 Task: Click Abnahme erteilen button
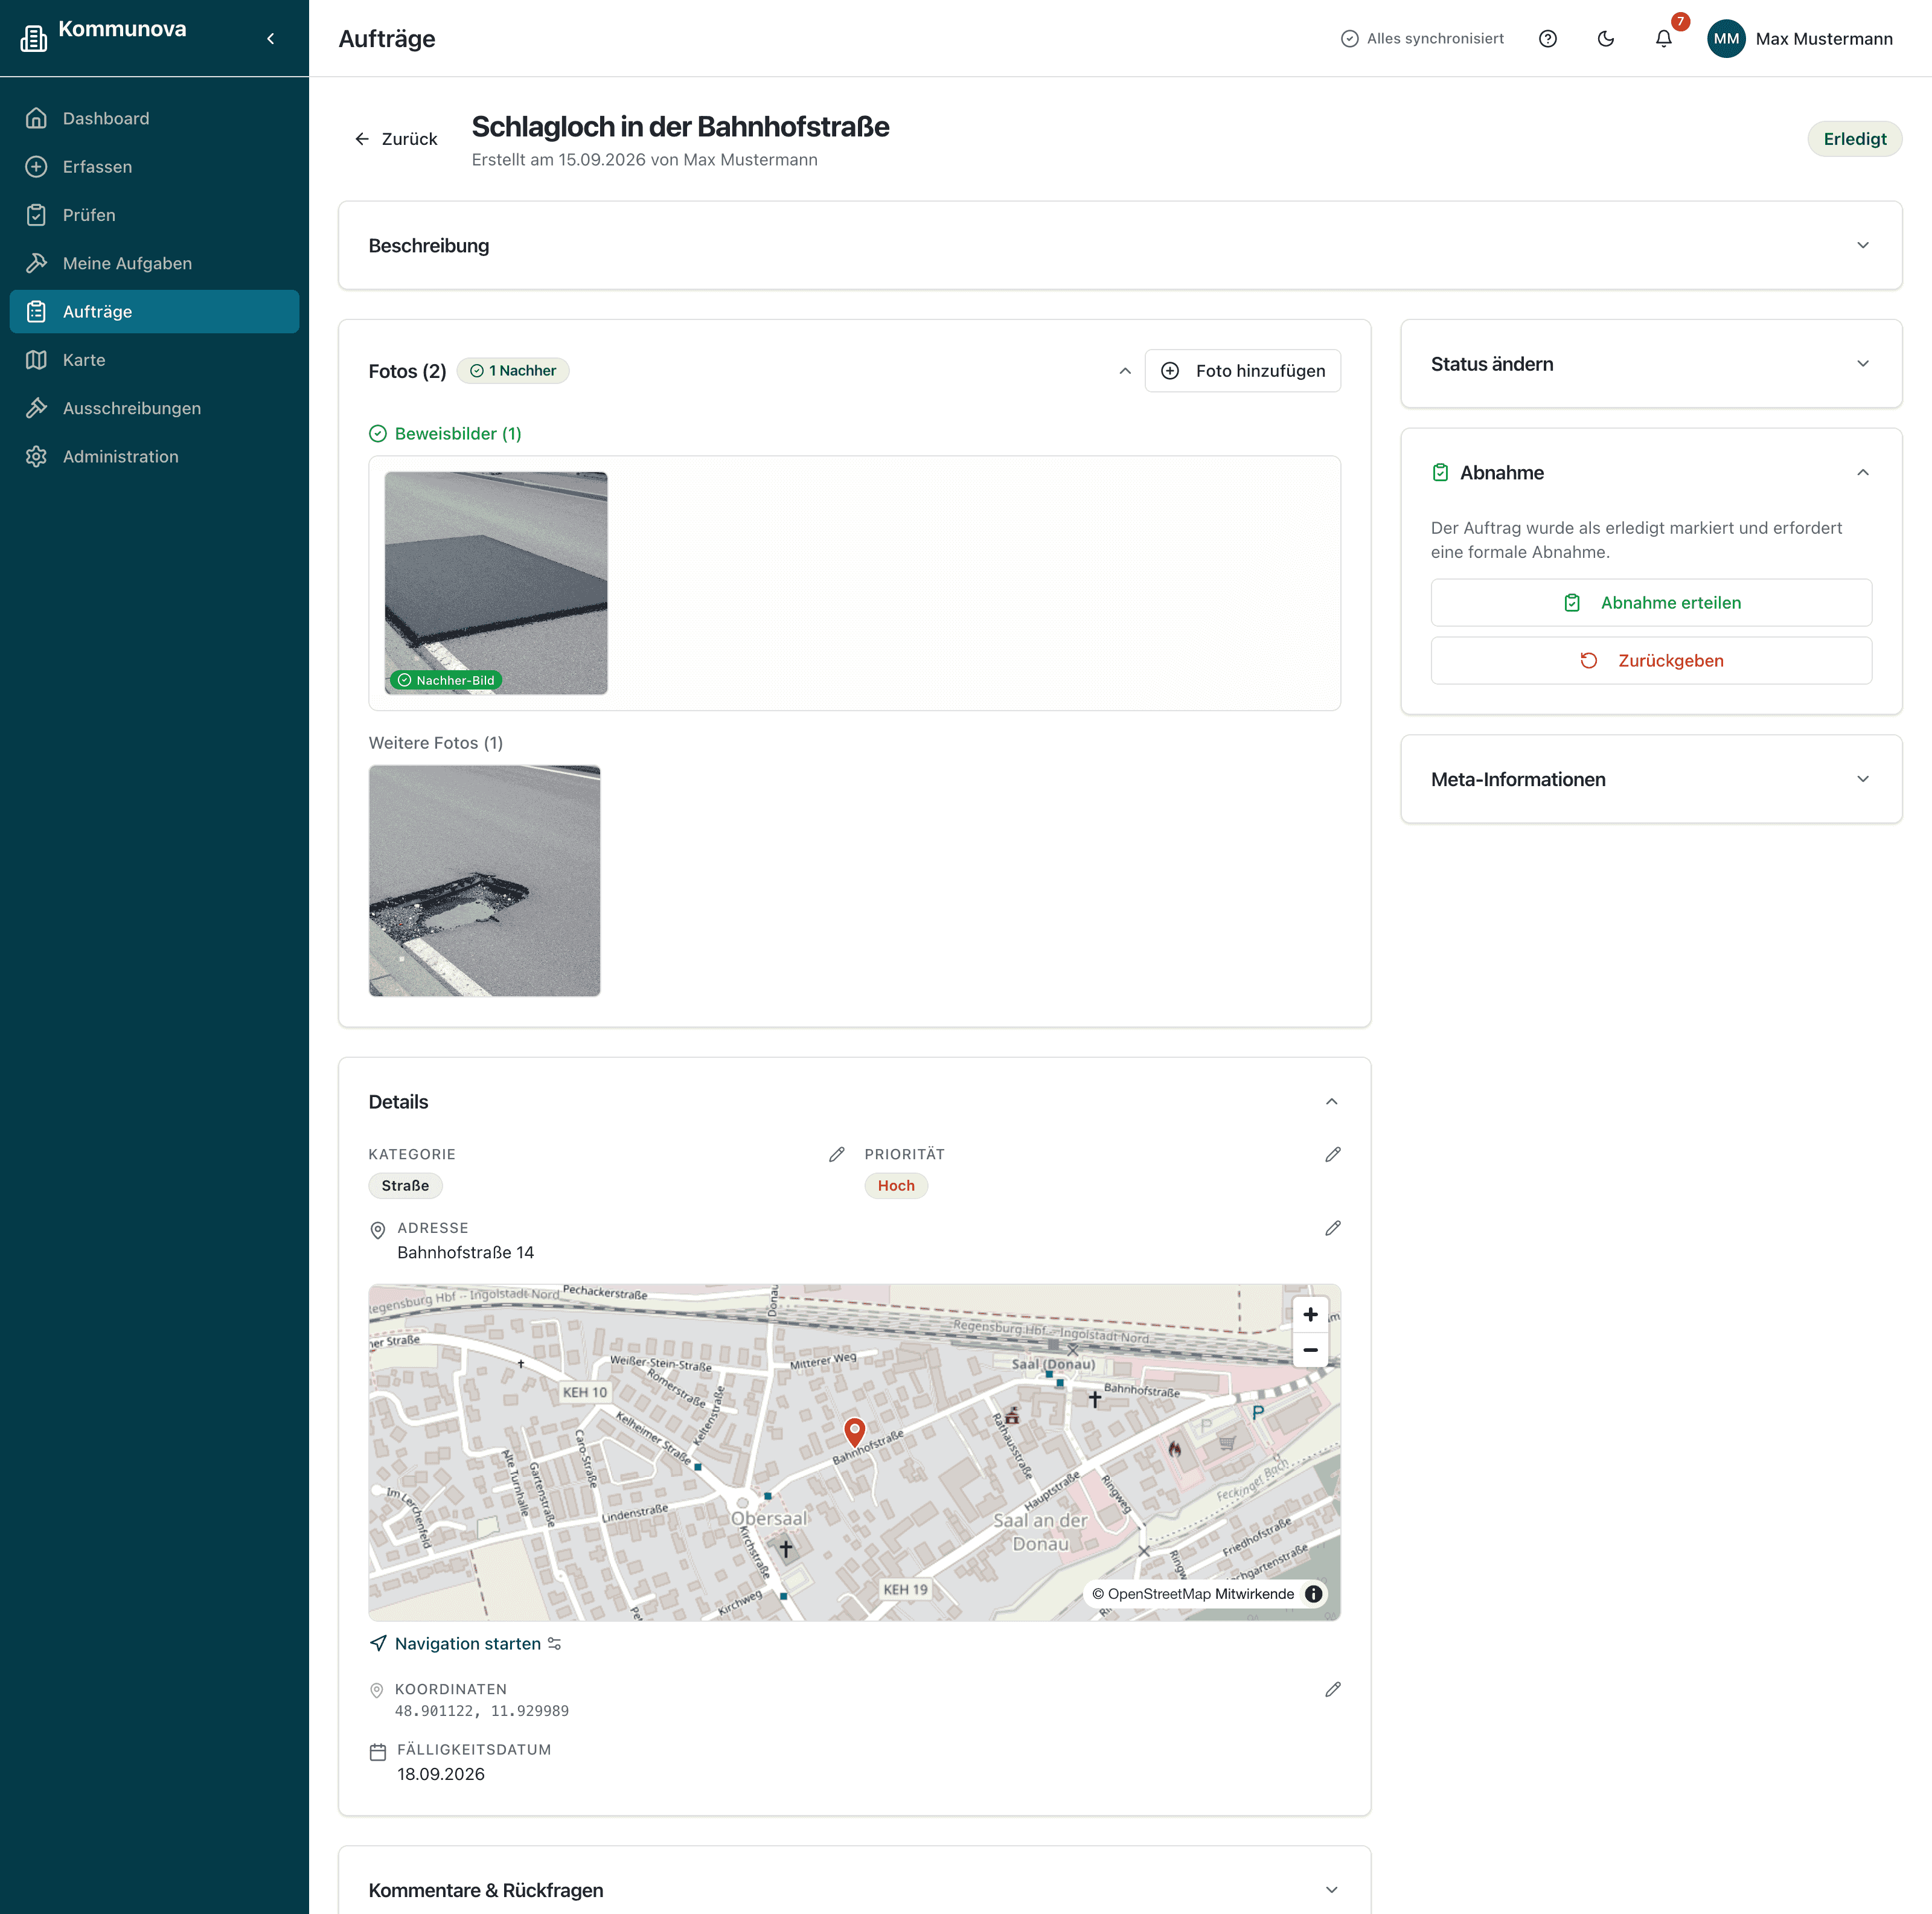(1651, 603)
